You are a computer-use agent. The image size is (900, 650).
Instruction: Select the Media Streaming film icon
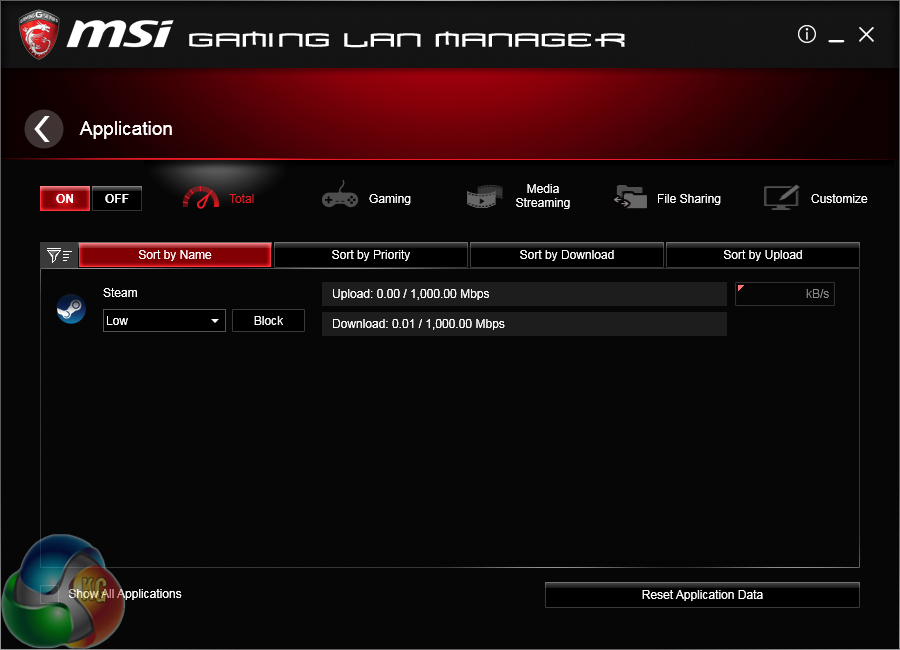click(x=484, y=197)
